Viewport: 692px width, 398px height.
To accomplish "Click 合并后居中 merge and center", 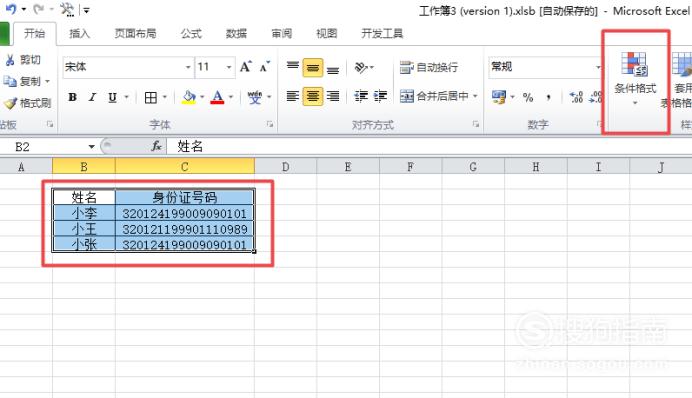I will (x=434, y=96).
